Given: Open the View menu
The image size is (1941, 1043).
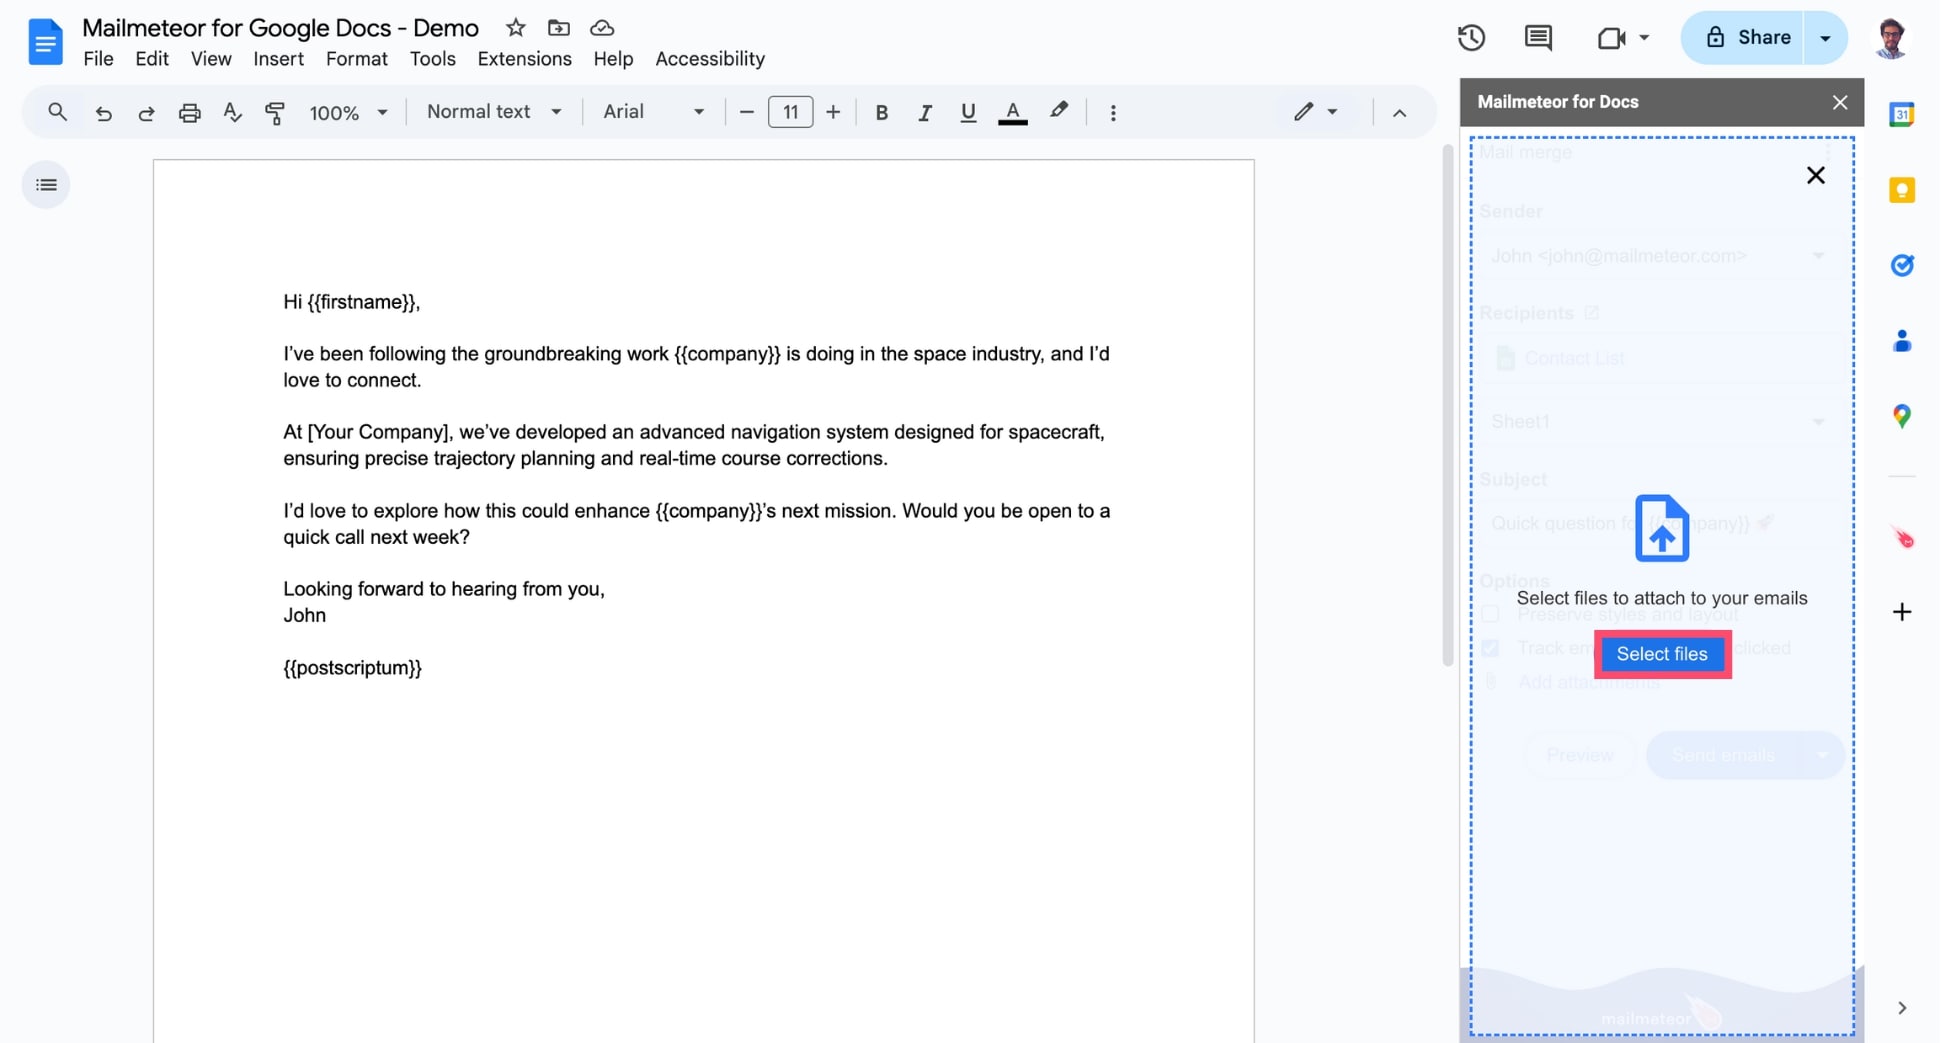Looking at the screenshot, I should 211,59.
